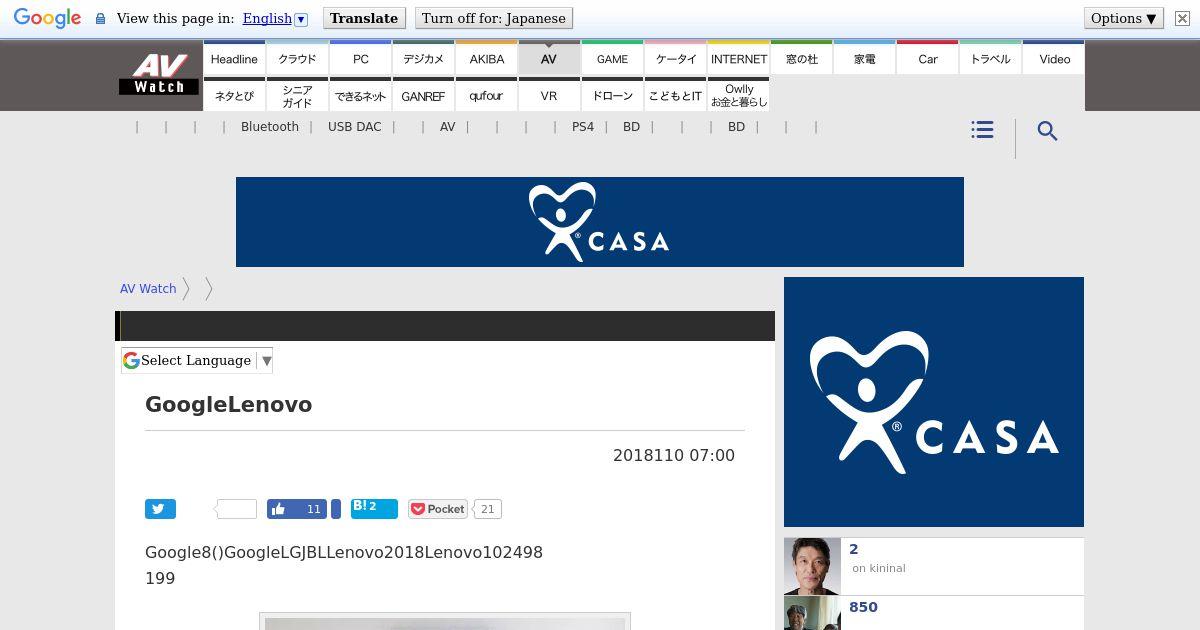1200x630 pixels.
Task: Open the PC site tab
Action: 360,59
